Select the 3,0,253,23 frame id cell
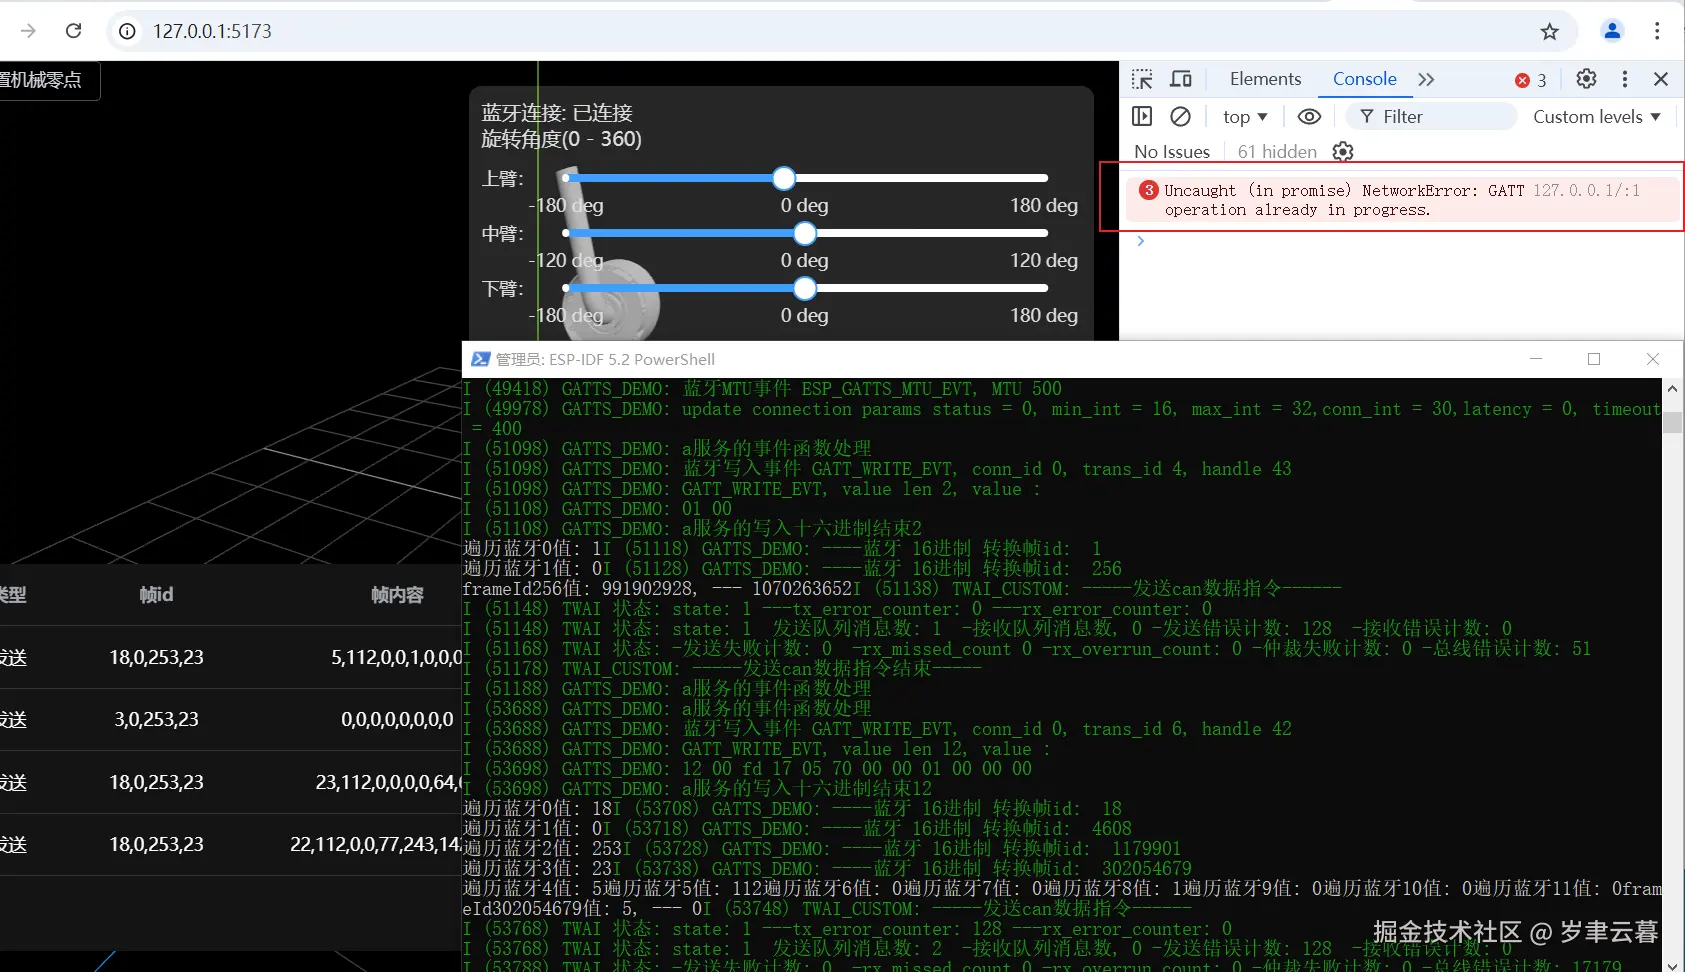The width and height of the screenshot is (1685, 972). point(156,719)
